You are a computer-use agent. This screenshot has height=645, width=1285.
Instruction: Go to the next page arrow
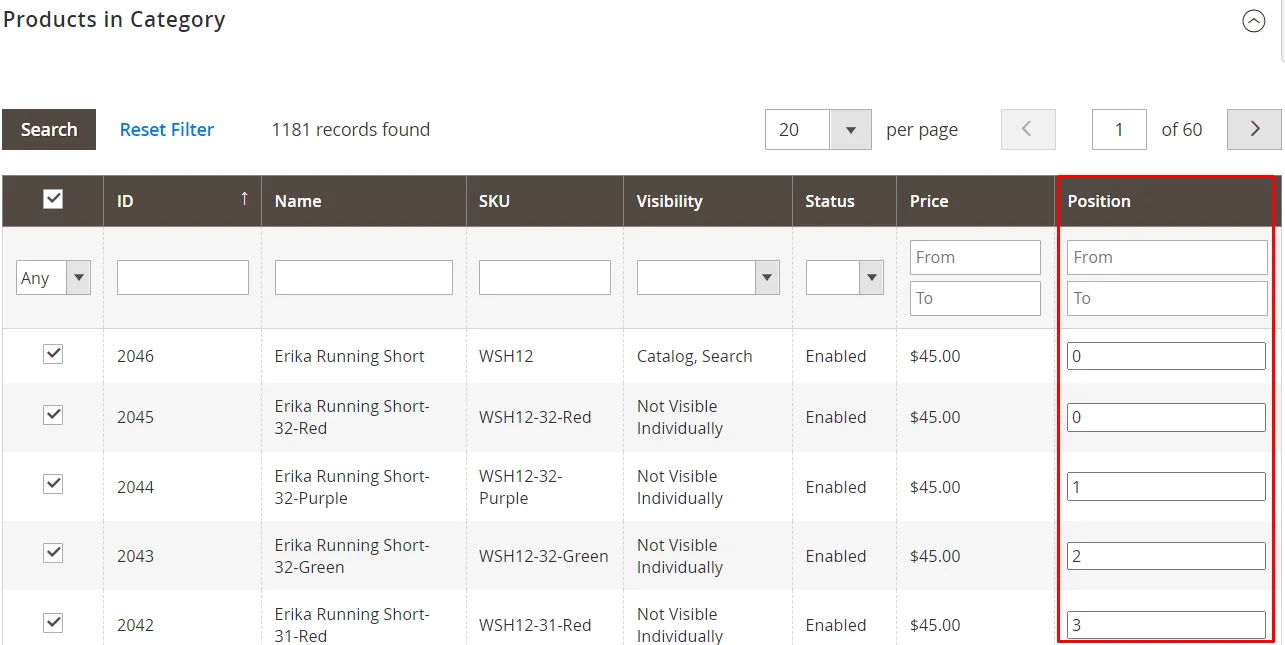1254,130
